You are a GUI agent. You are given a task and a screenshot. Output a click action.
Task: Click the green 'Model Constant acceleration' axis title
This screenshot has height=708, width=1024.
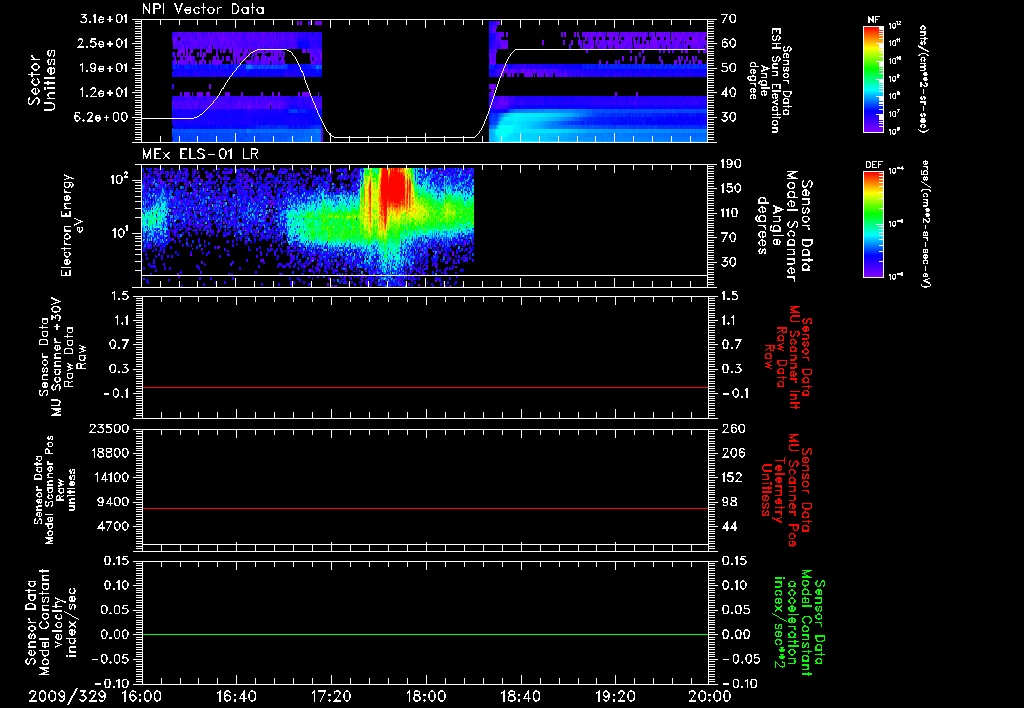799,624
